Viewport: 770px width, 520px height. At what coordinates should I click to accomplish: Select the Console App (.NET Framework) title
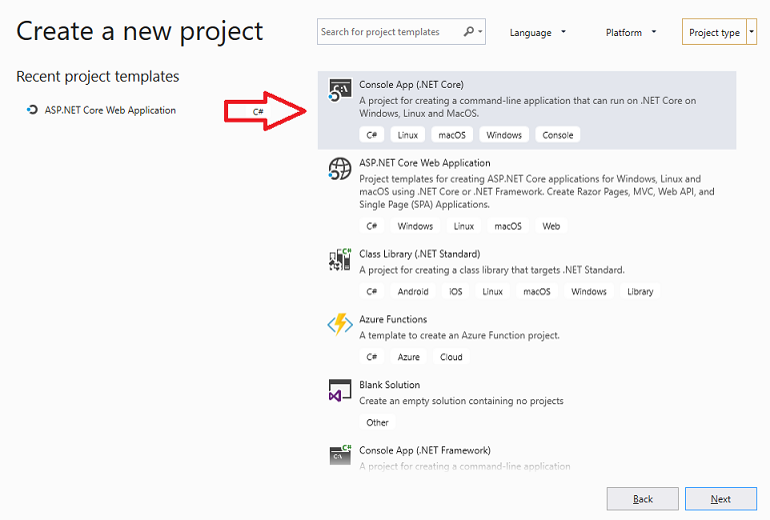coord(425,450)
